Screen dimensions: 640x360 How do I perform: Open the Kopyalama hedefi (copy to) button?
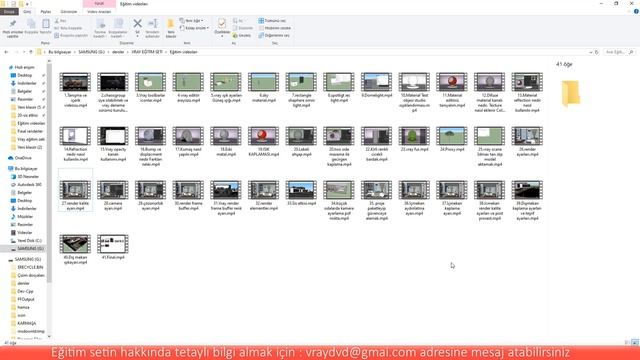(x=118, y=28)
